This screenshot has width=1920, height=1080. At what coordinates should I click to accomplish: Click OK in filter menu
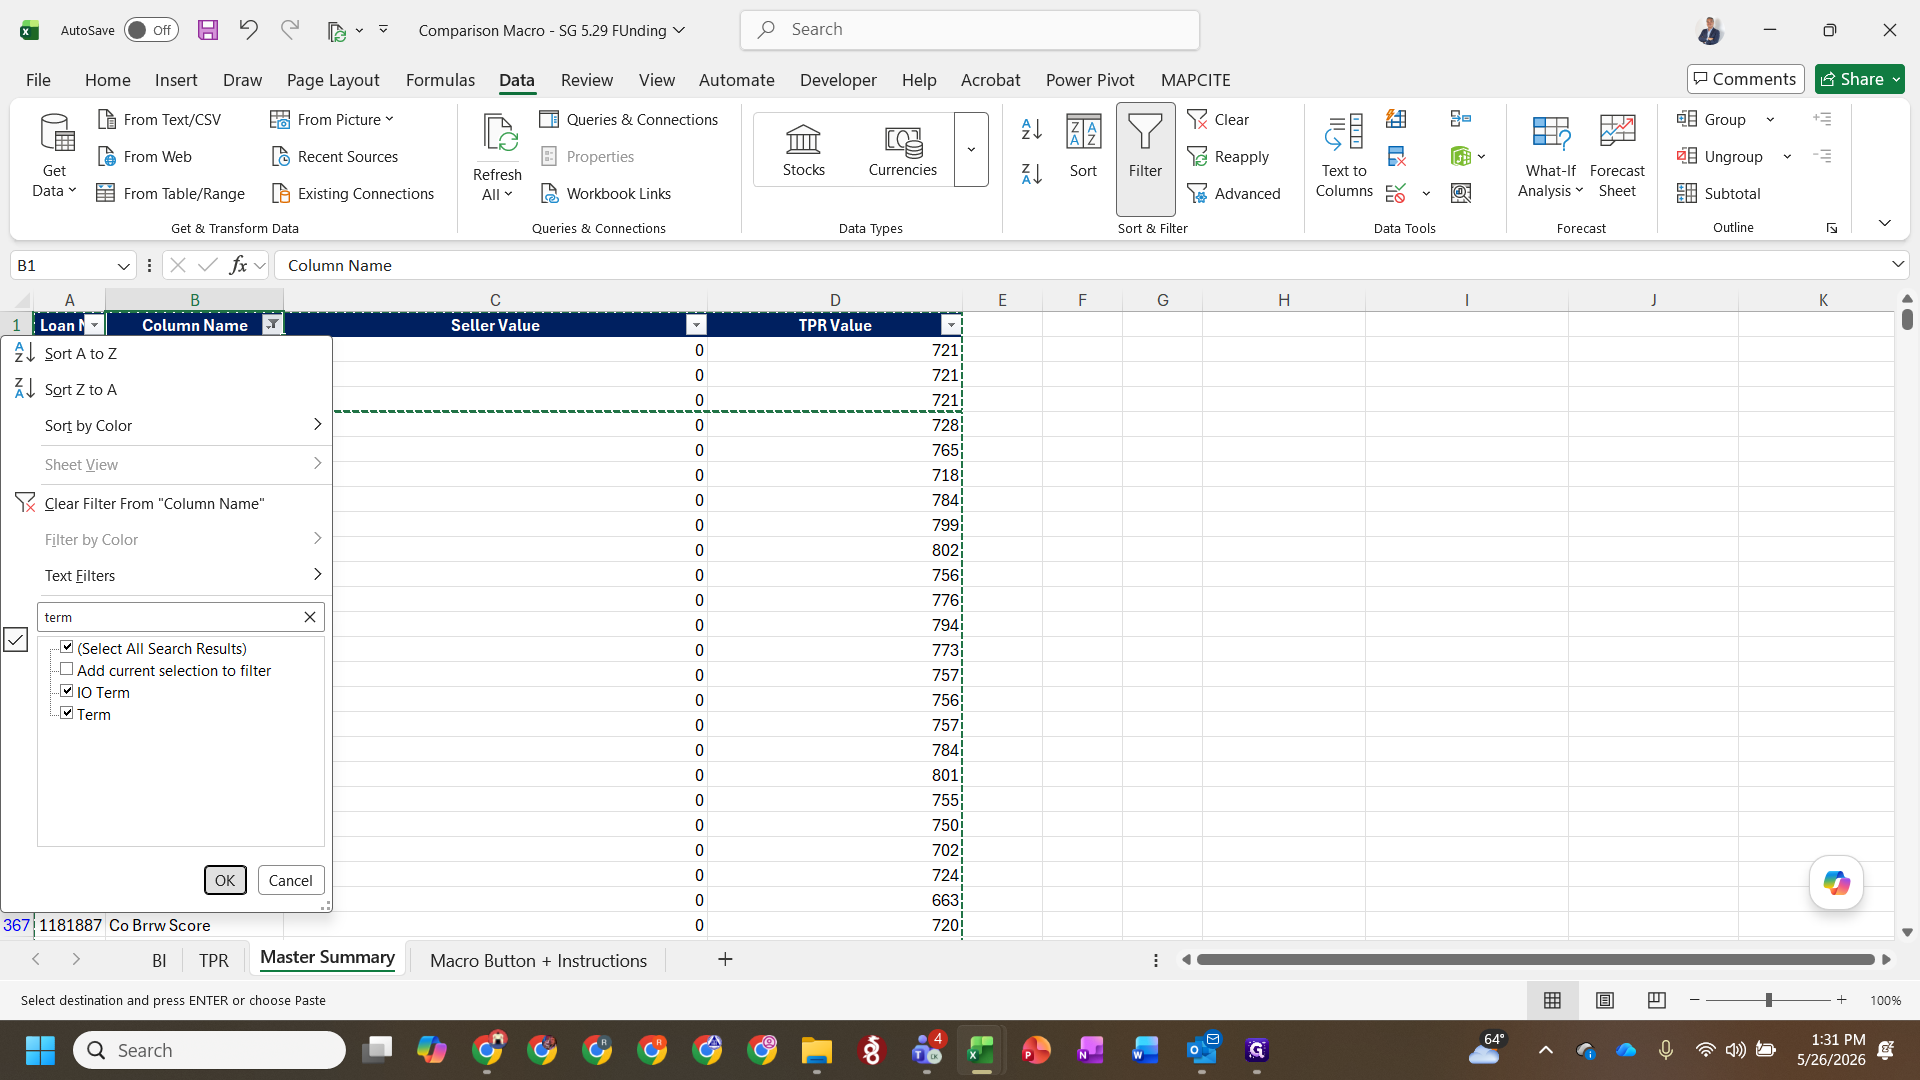click(x=225, y=880)
